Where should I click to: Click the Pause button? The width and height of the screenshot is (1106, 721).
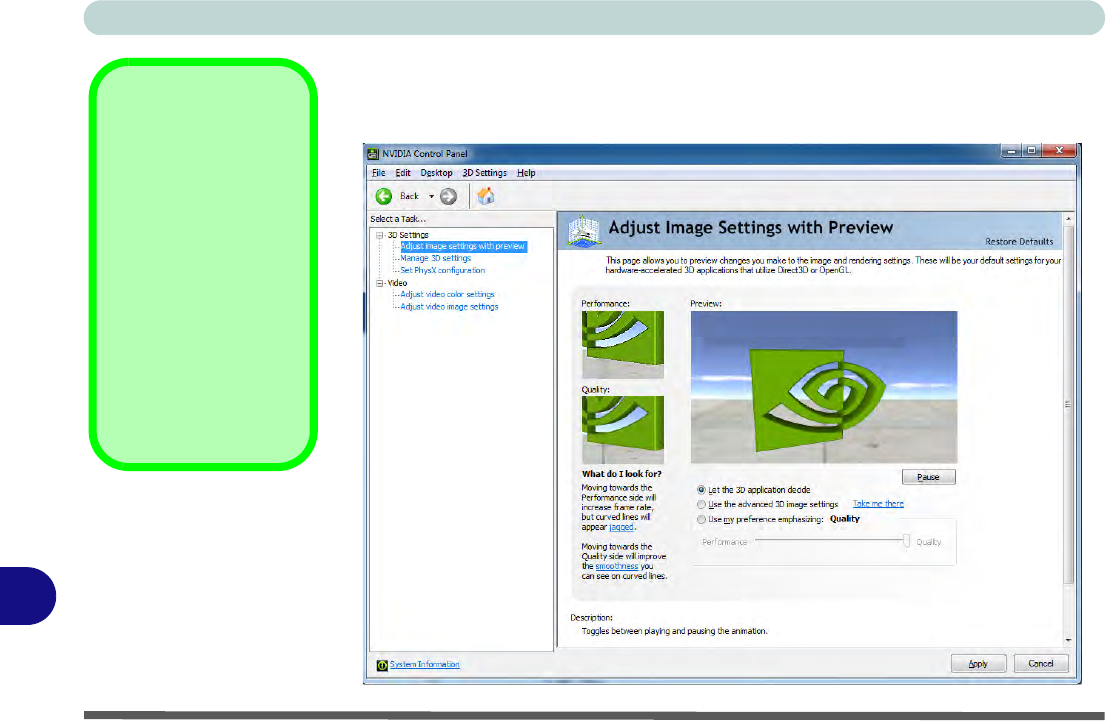click(928, 477)
